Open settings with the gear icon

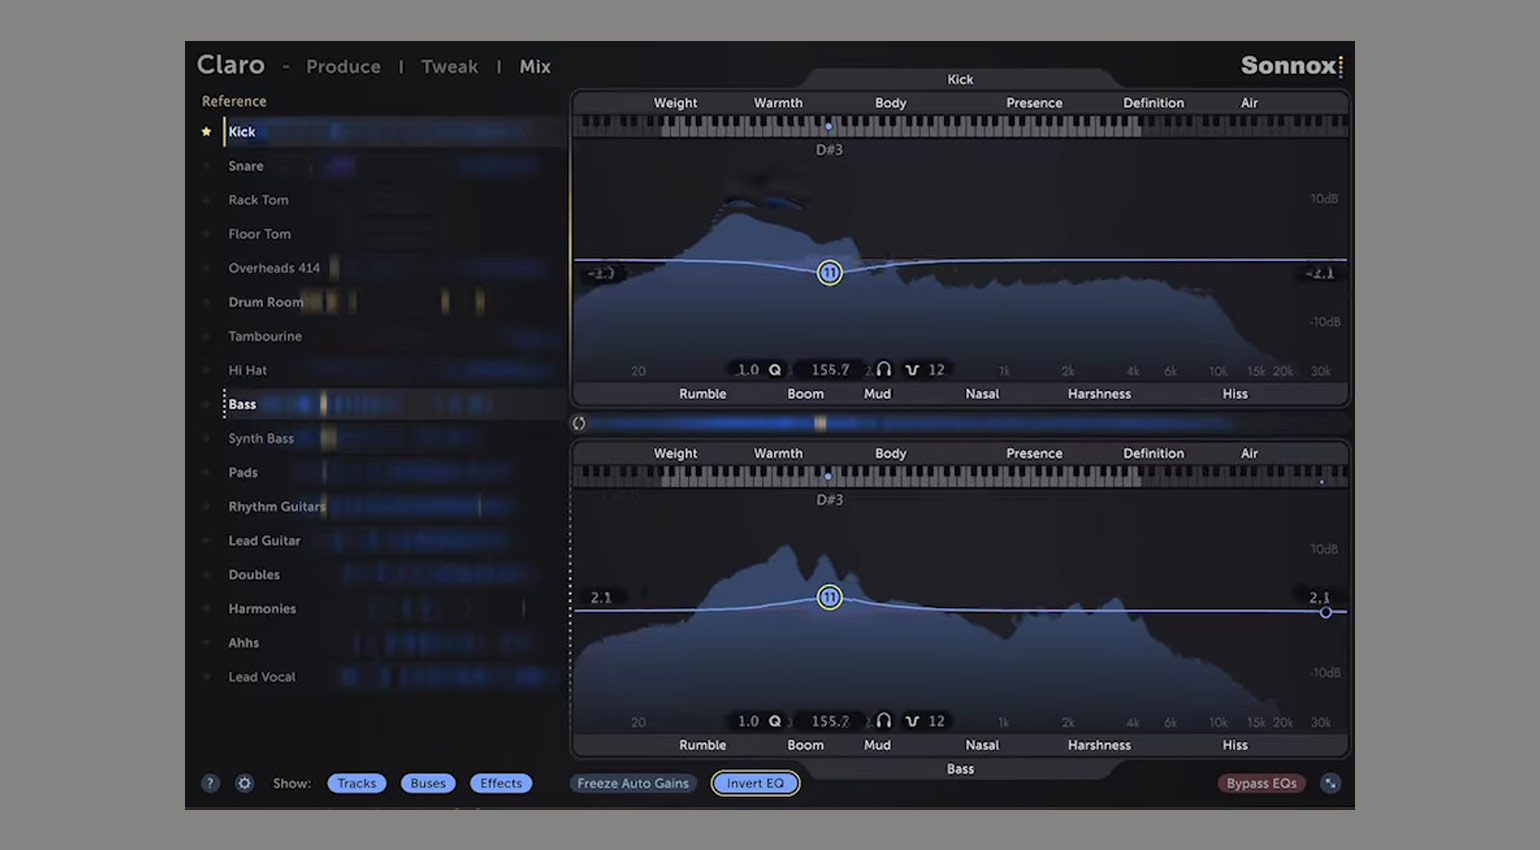click(x=244, y=783)
